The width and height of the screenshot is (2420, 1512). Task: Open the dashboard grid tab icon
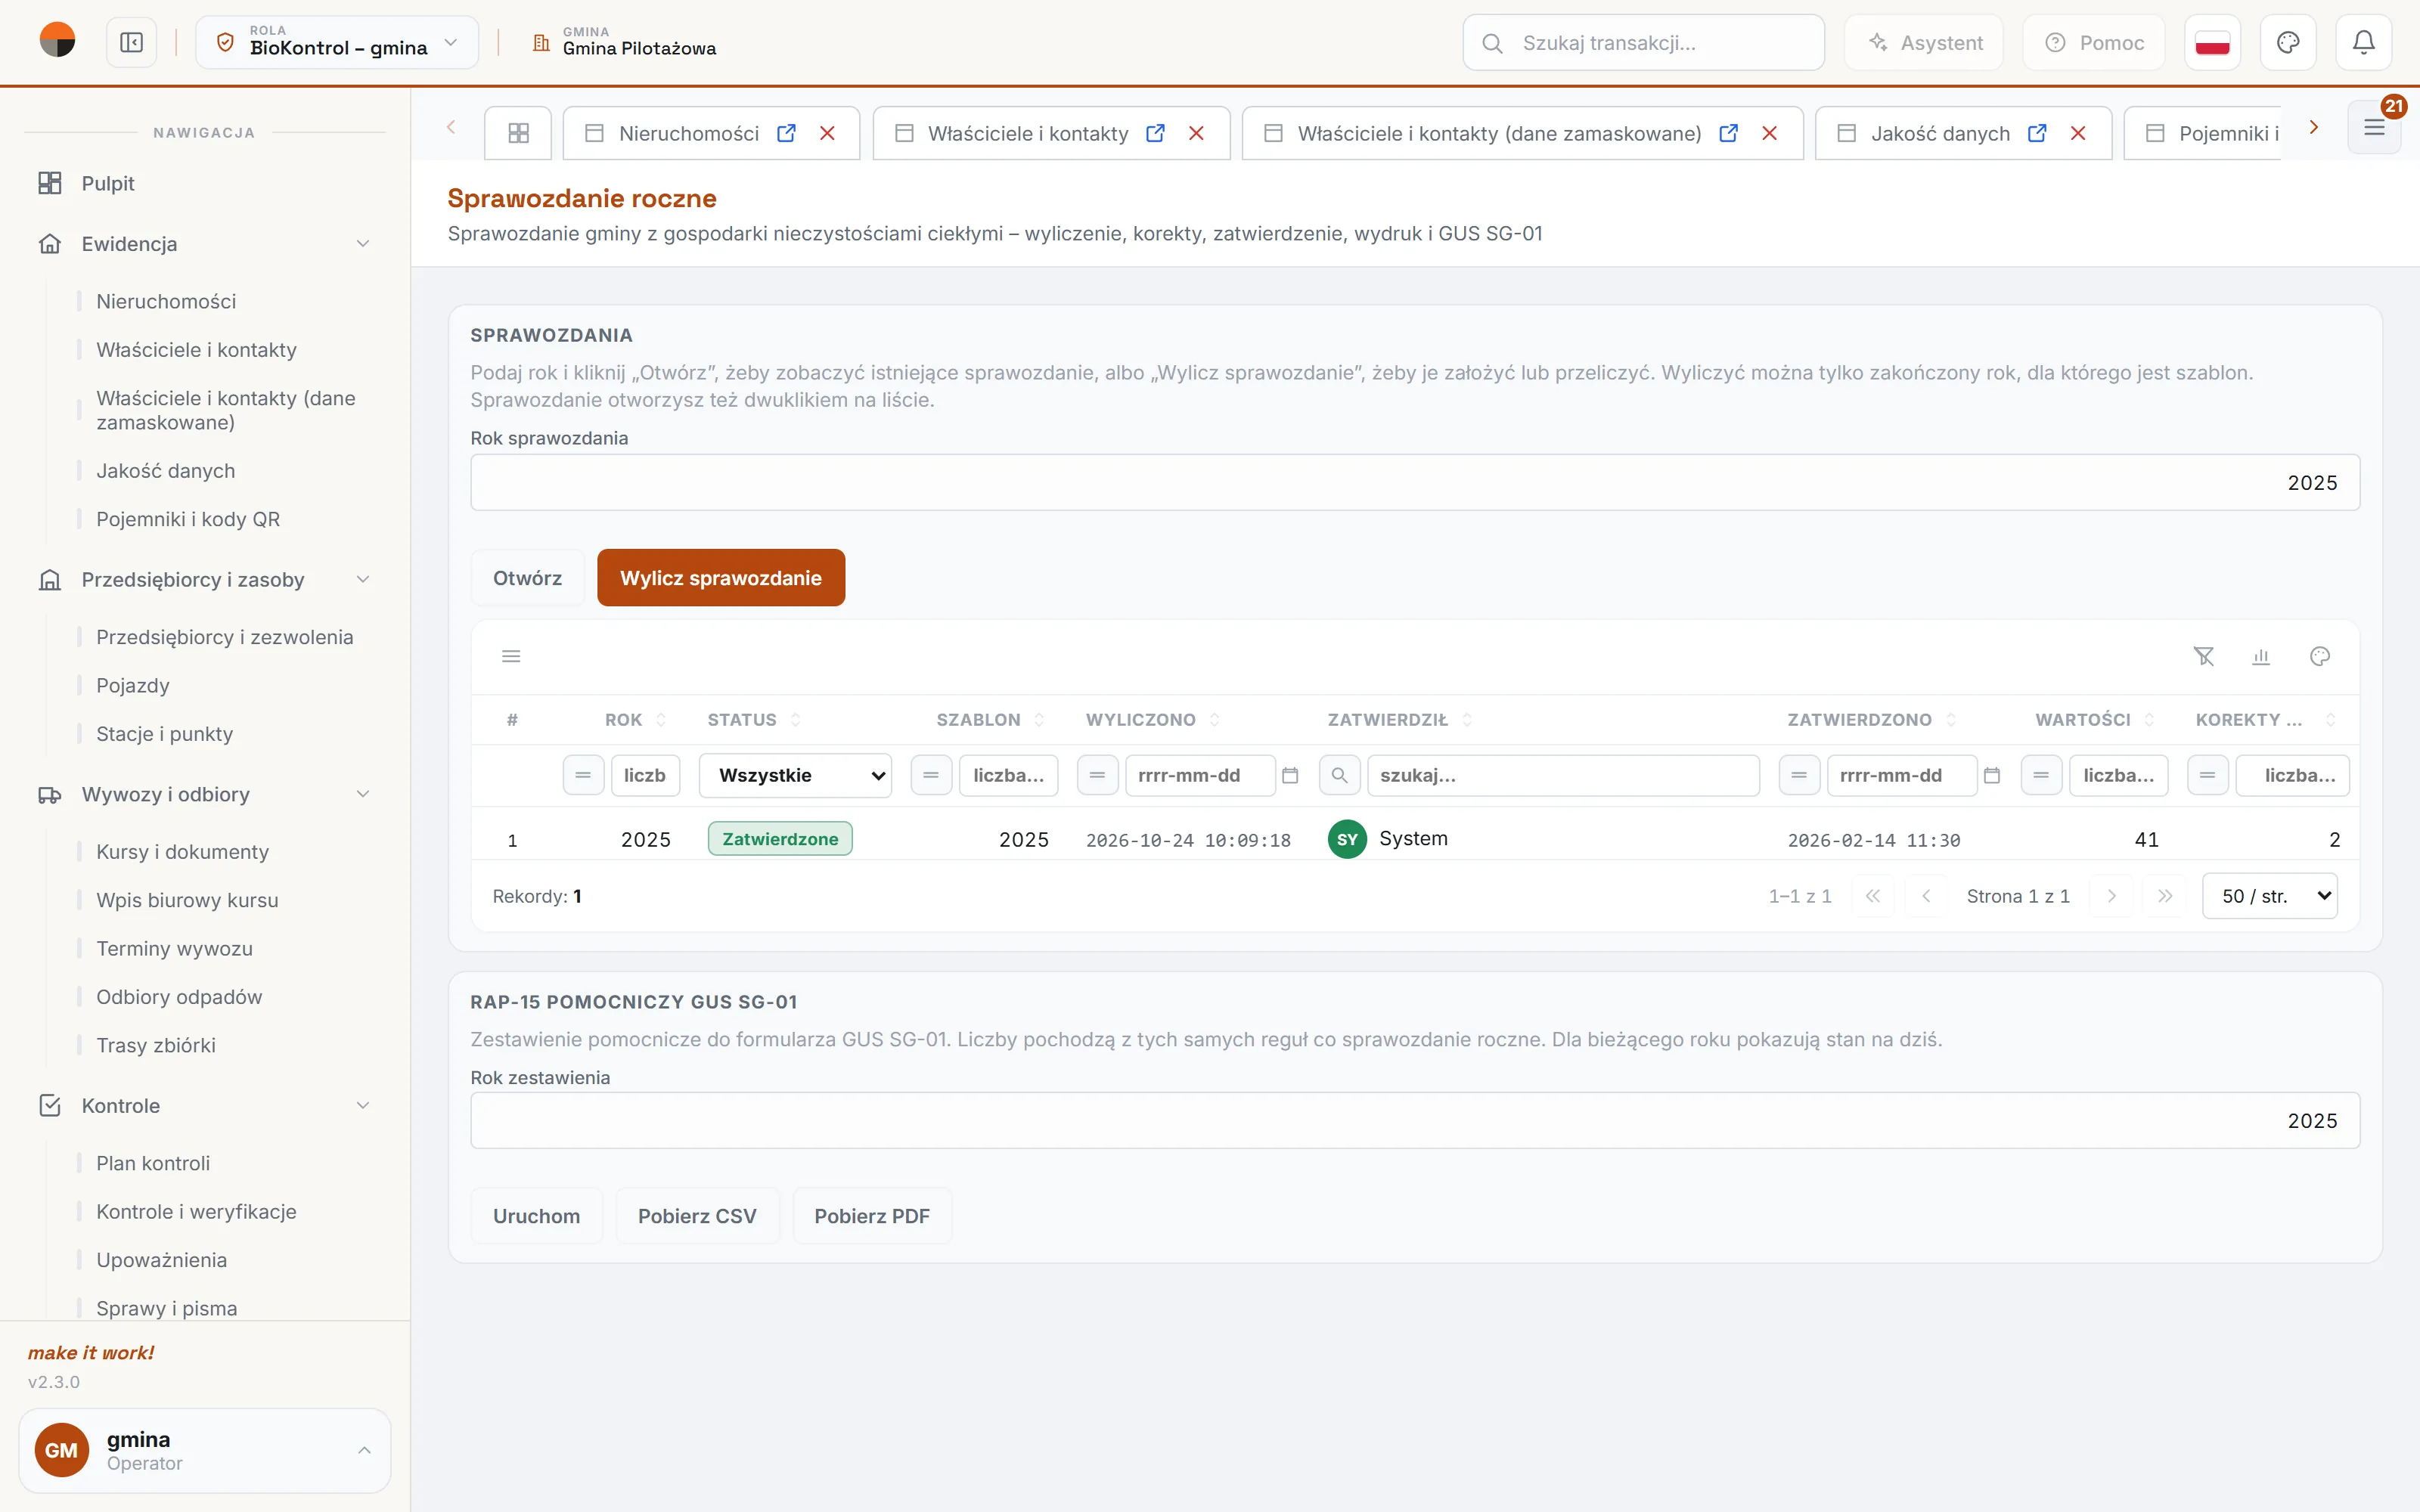518,133
